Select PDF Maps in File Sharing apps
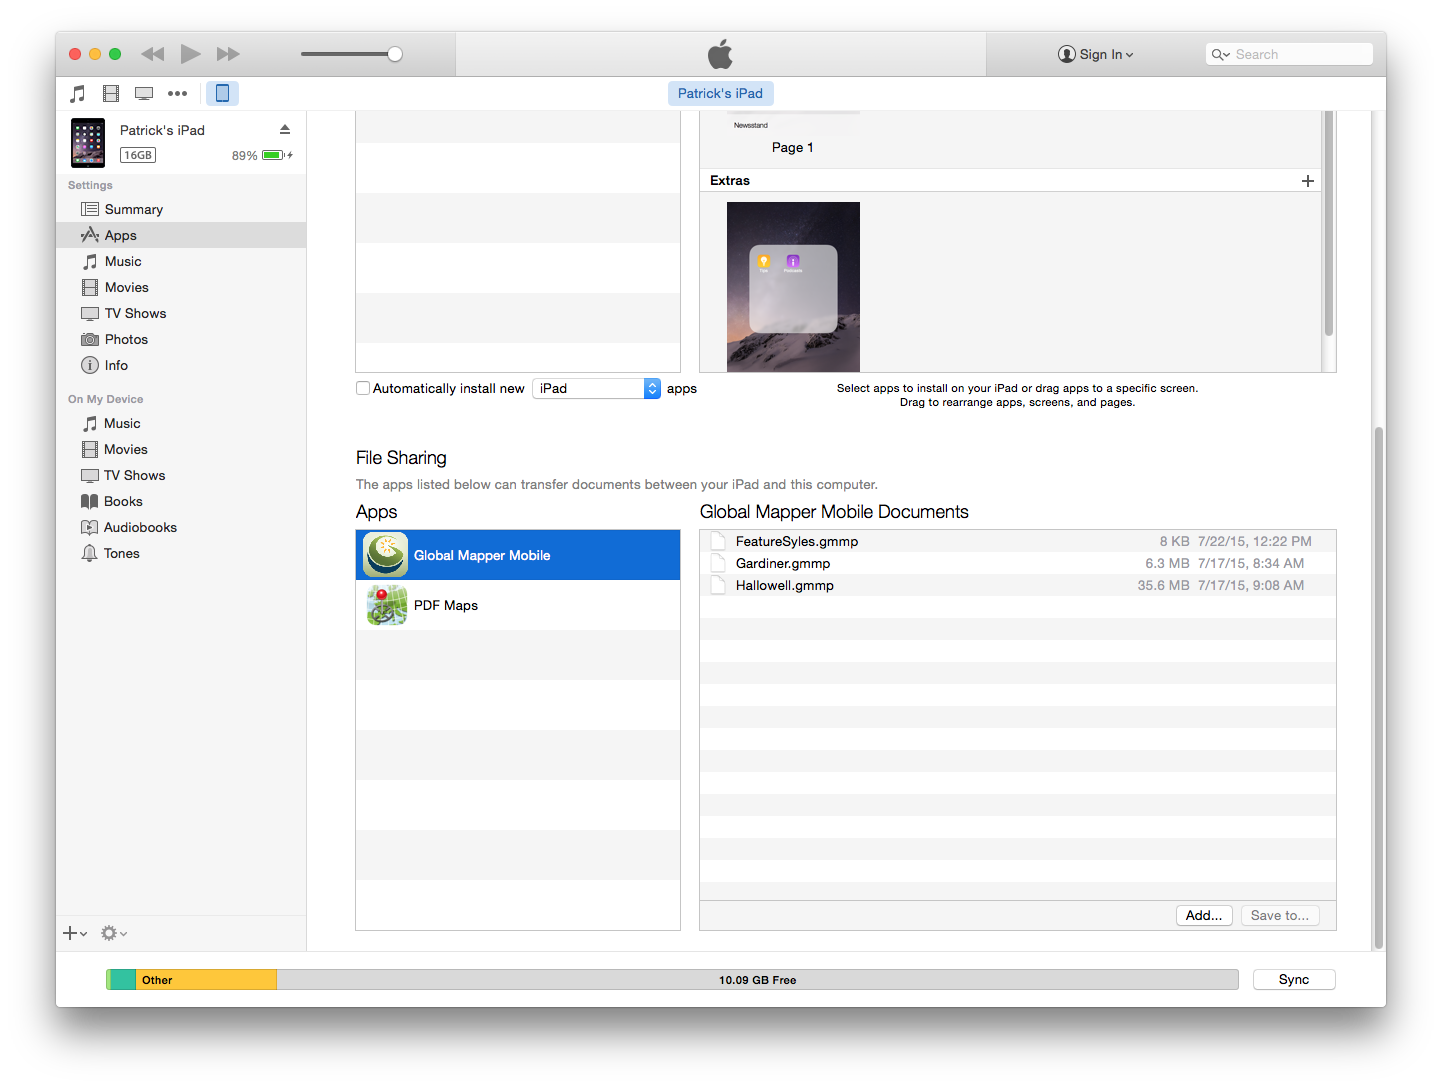Viewport: 1442px width, 1087px height. [518, 605]
